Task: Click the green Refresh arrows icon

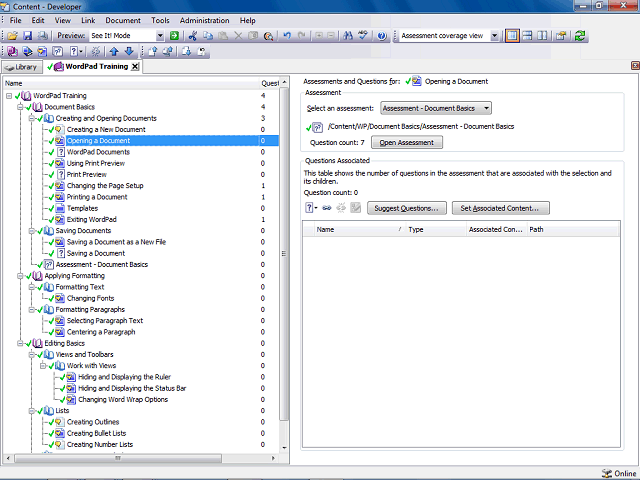Action: (x=580, y=36)
